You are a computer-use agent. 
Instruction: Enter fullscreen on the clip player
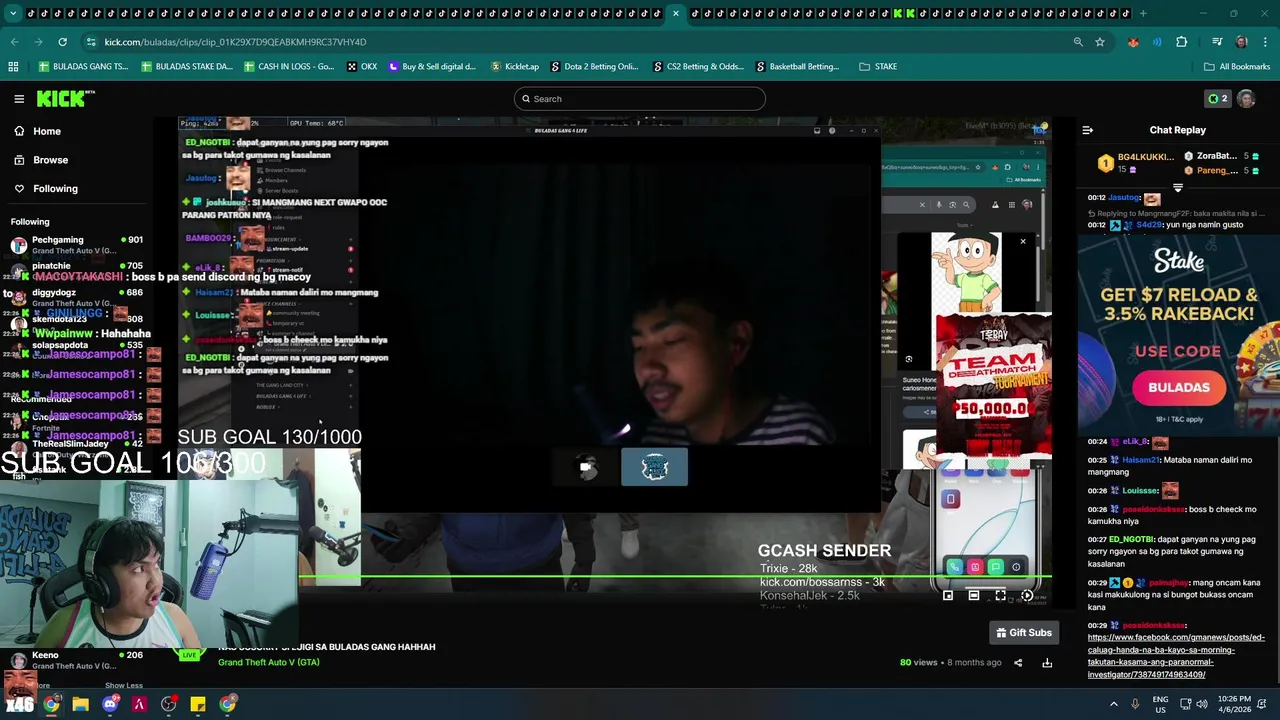click(x=1000, y=595)
